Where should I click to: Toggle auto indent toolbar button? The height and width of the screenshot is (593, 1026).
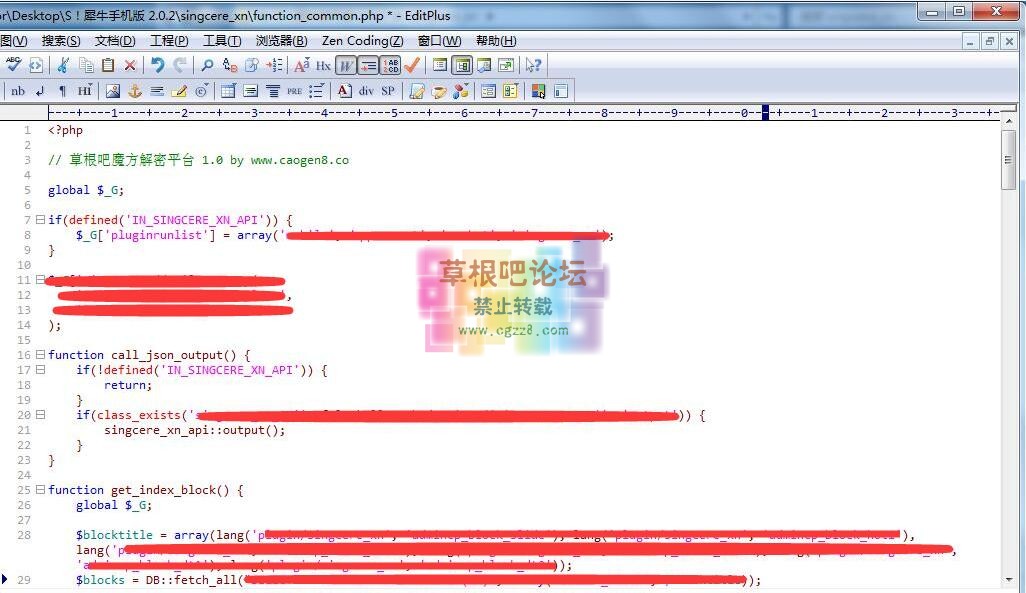[x=368, y=65]
